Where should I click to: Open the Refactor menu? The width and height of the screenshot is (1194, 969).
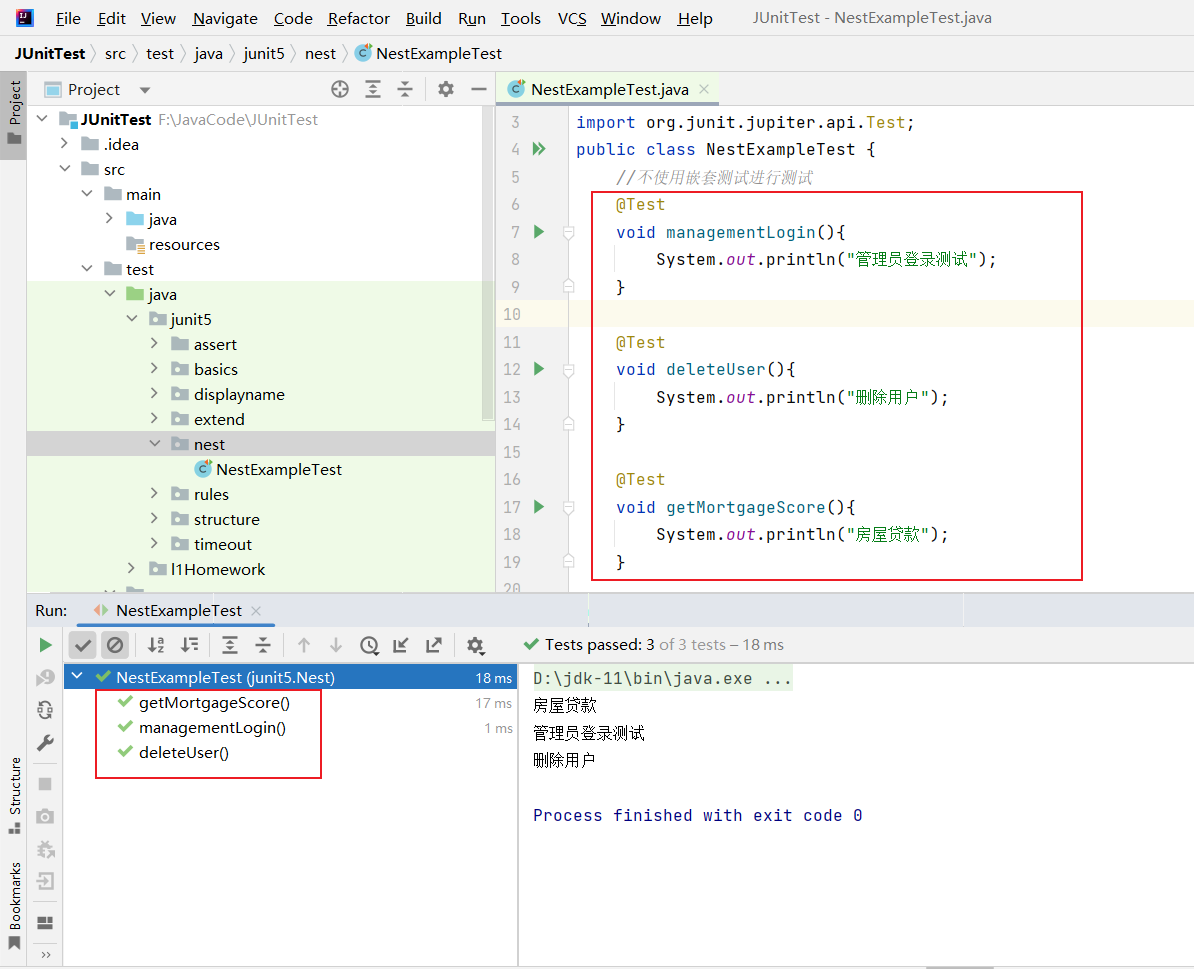point(359,18)
